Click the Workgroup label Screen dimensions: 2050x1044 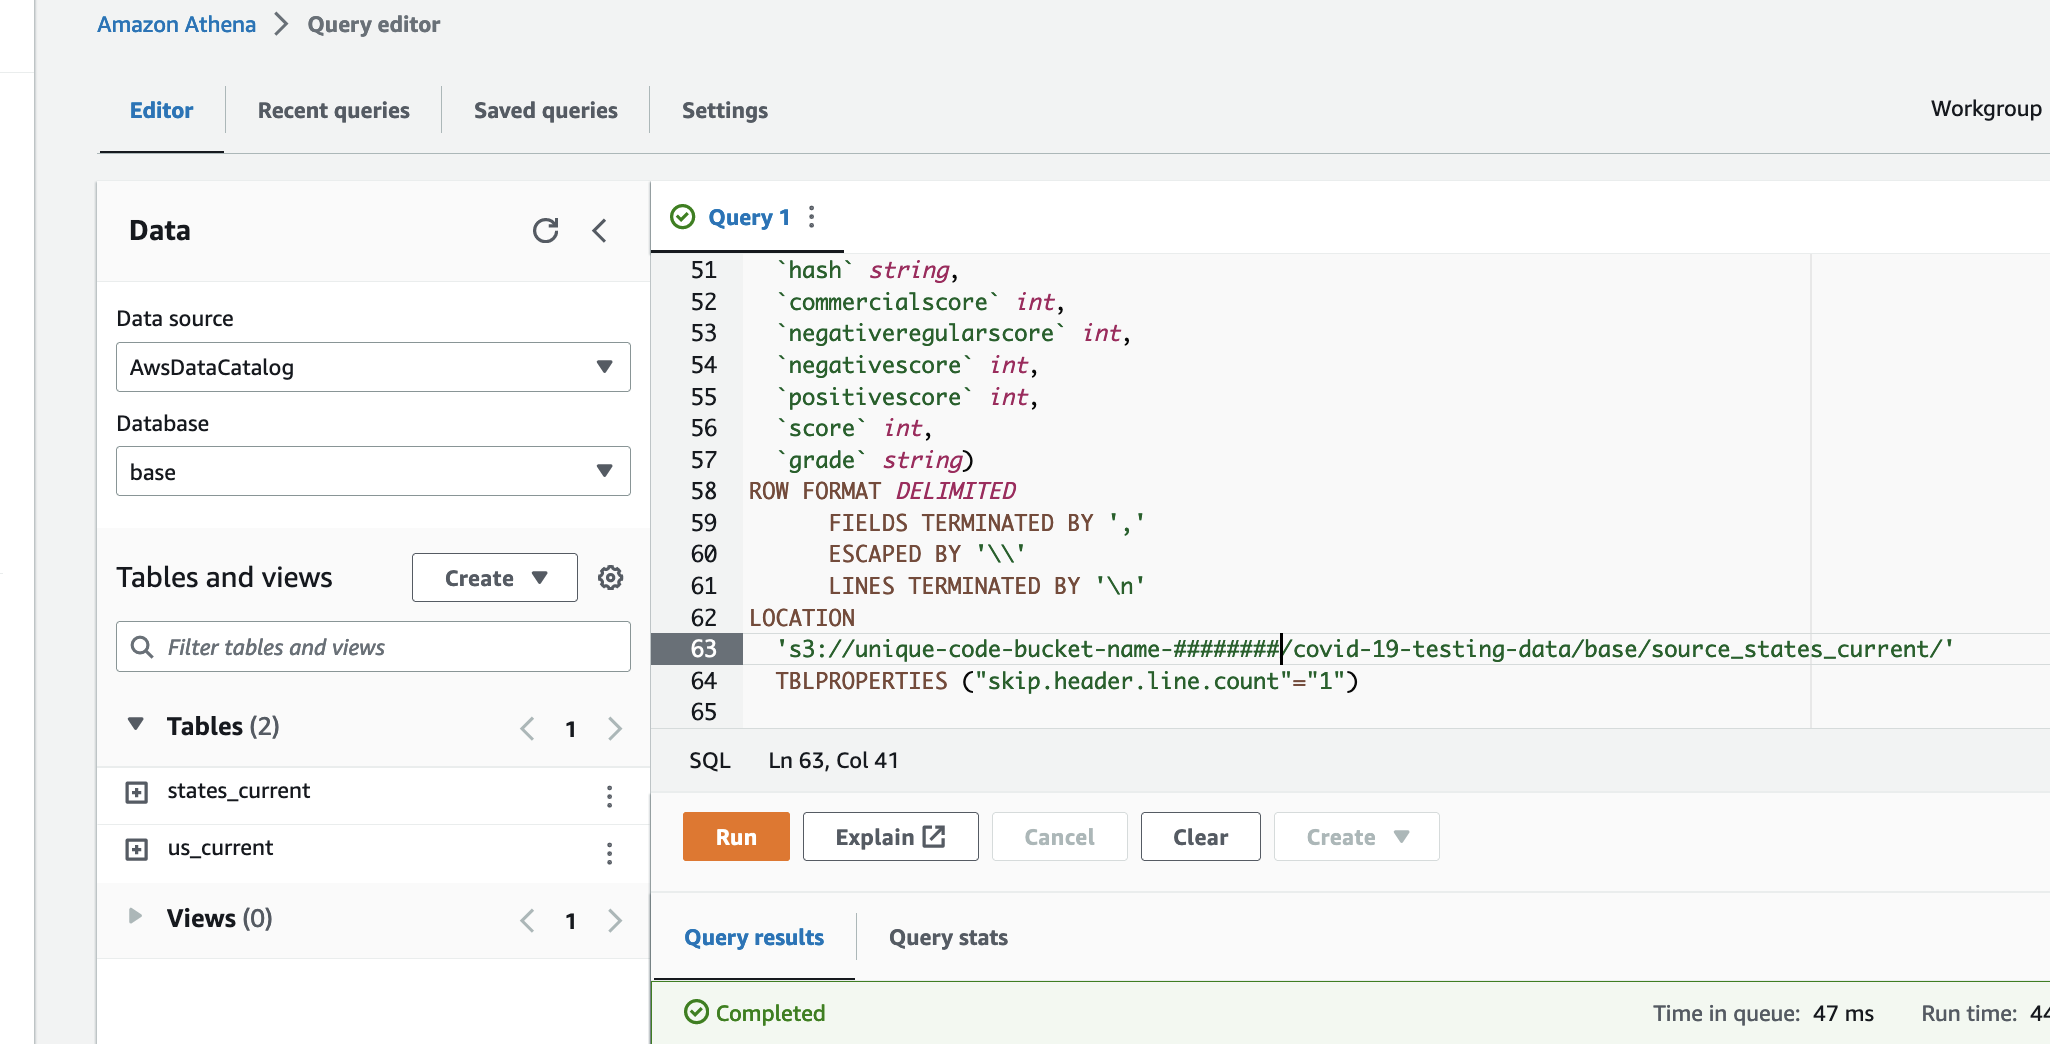coord(1986,108)
